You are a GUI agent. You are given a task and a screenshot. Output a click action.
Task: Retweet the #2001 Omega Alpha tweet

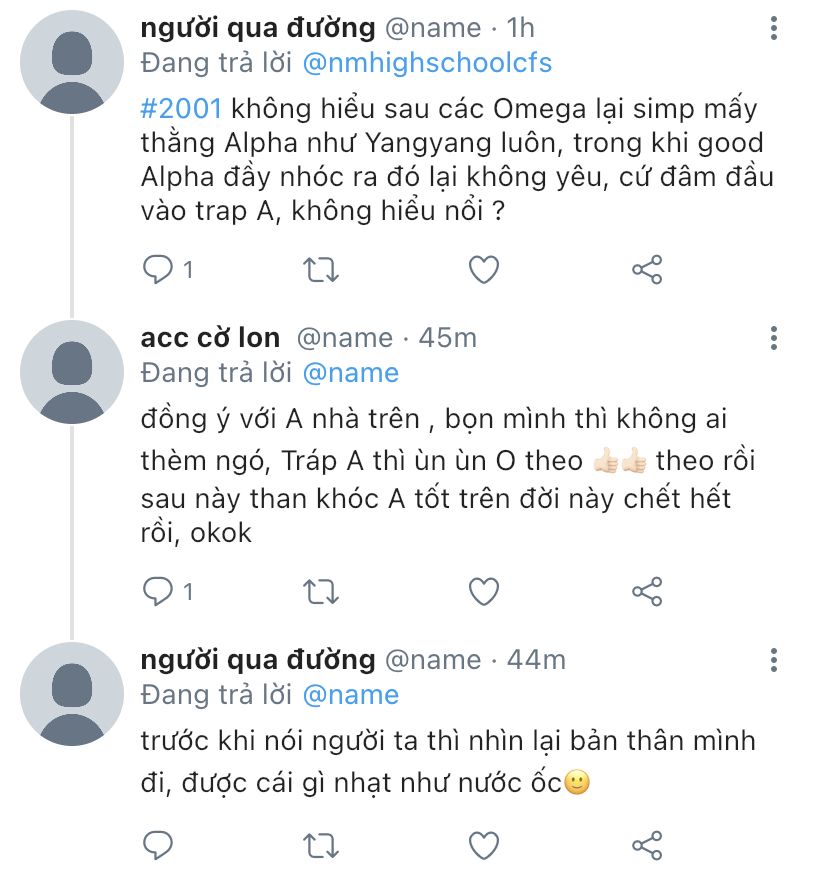pyautogui.click(x=321, y=270)
